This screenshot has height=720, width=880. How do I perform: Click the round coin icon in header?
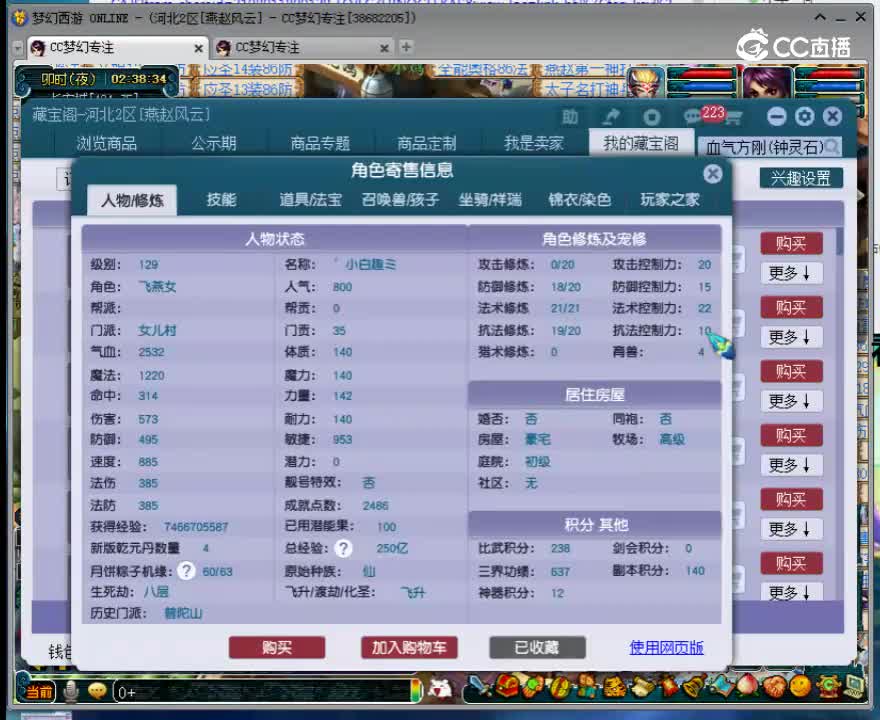[x=651, y=117]
